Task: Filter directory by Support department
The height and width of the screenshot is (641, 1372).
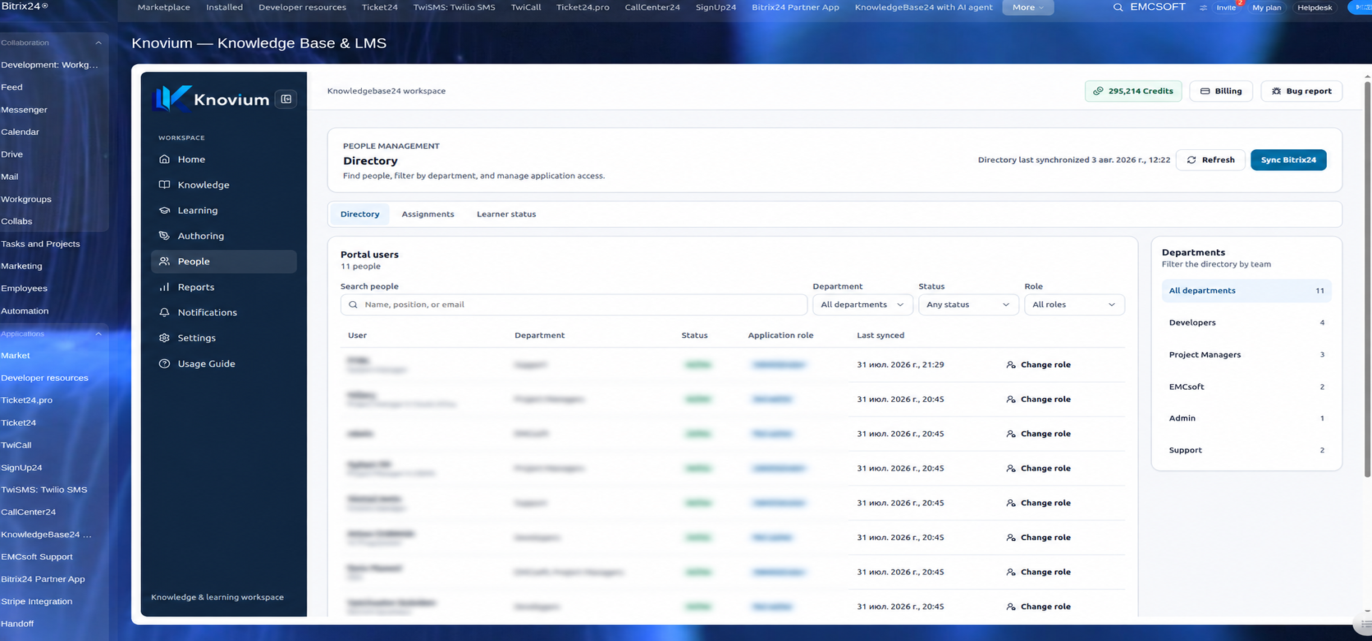Action: tap(1246, 450)
